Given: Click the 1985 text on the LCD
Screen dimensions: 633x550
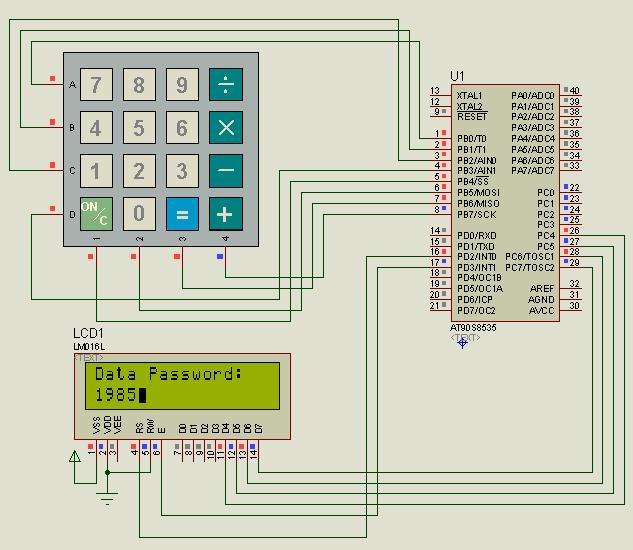Looking at the screenshot, I should (x=115, y=395).
